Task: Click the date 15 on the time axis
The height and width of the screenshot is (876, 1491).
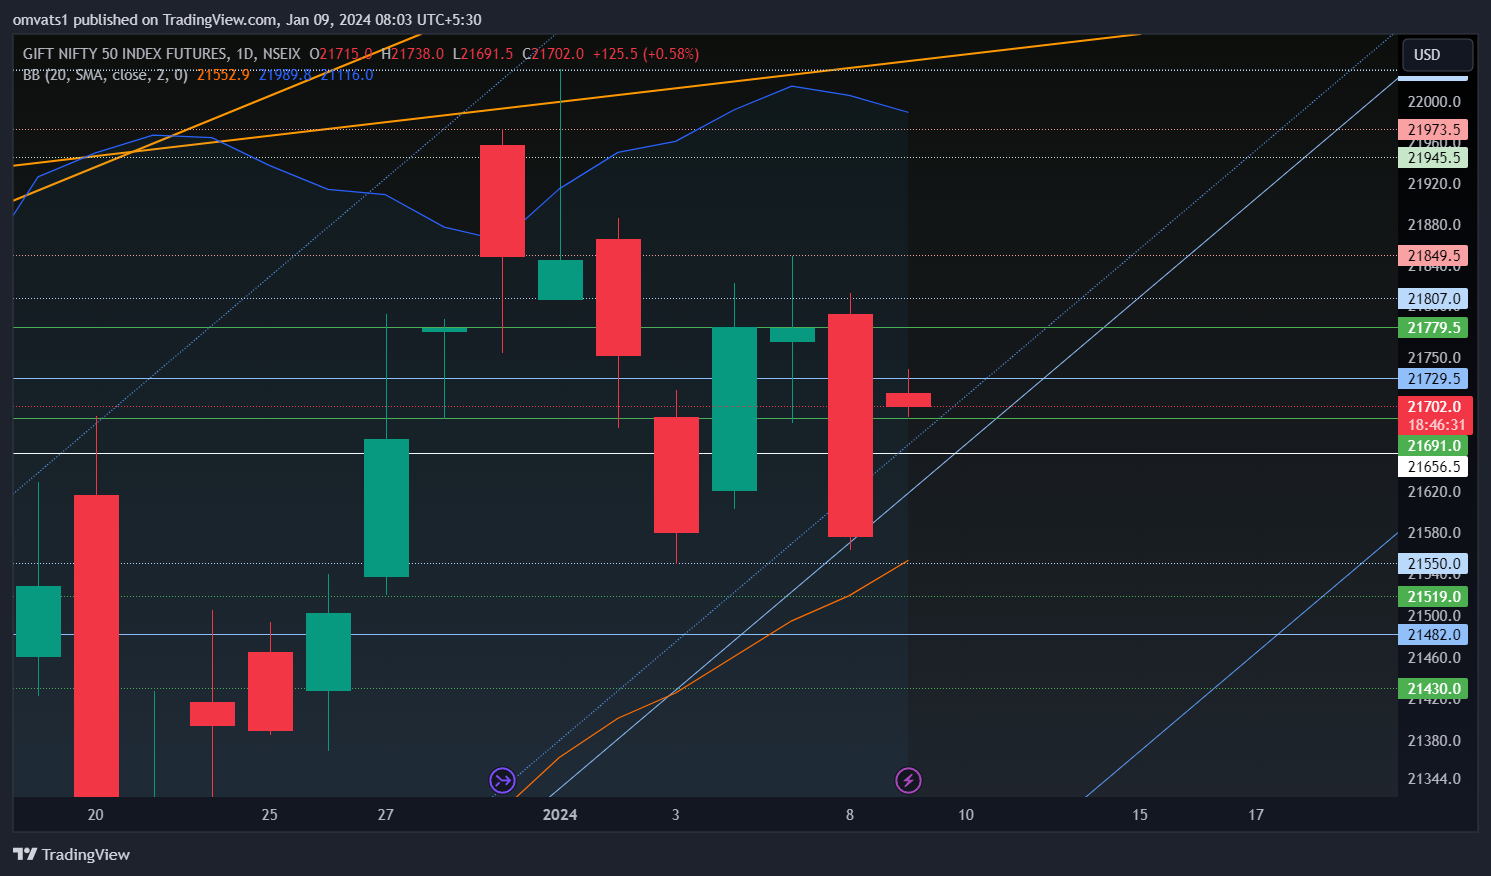Action: 1140,815
